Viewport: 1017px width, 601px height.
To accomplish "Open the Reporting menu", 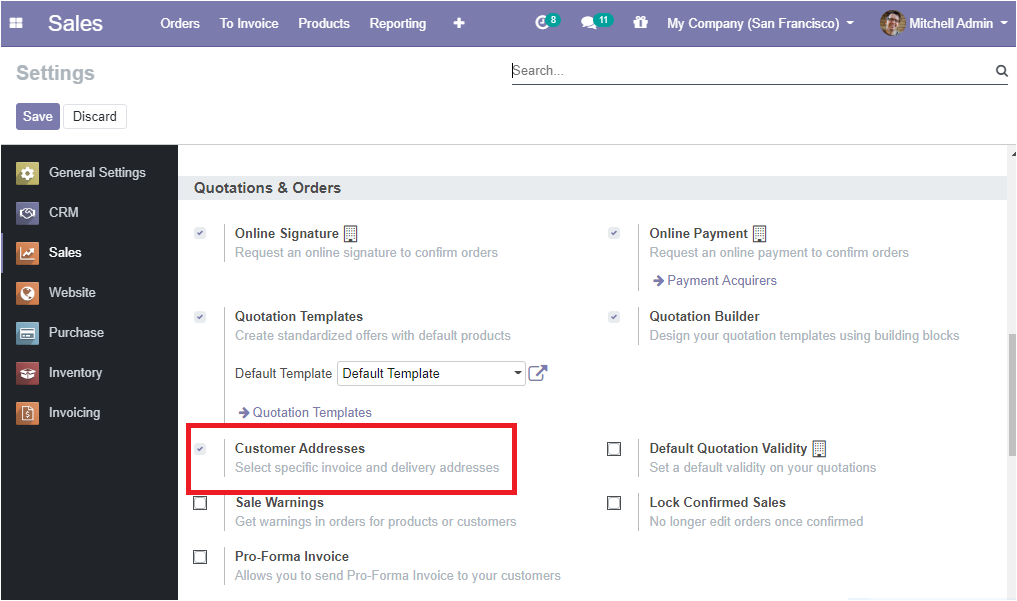I will pyautogui.click(x=398, y=23).
